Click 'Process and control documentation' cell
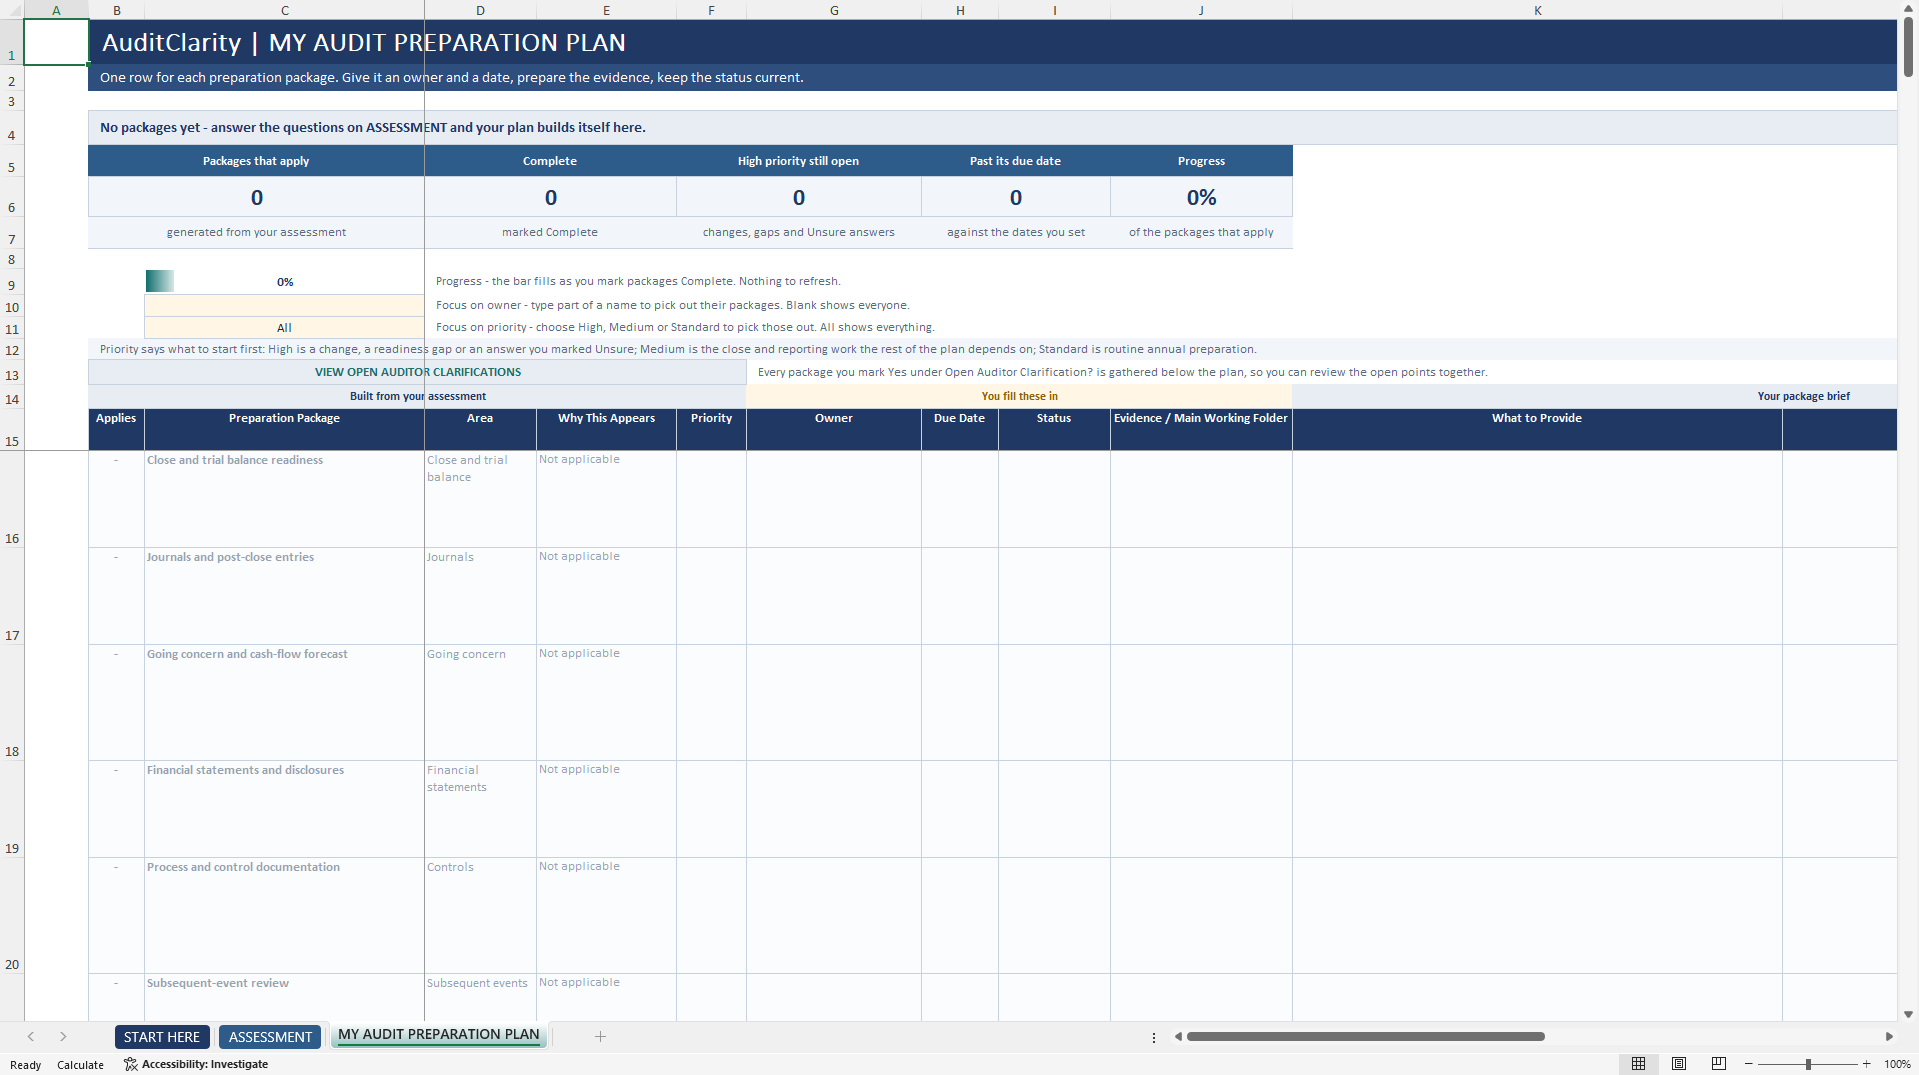 tap(284, 915)
